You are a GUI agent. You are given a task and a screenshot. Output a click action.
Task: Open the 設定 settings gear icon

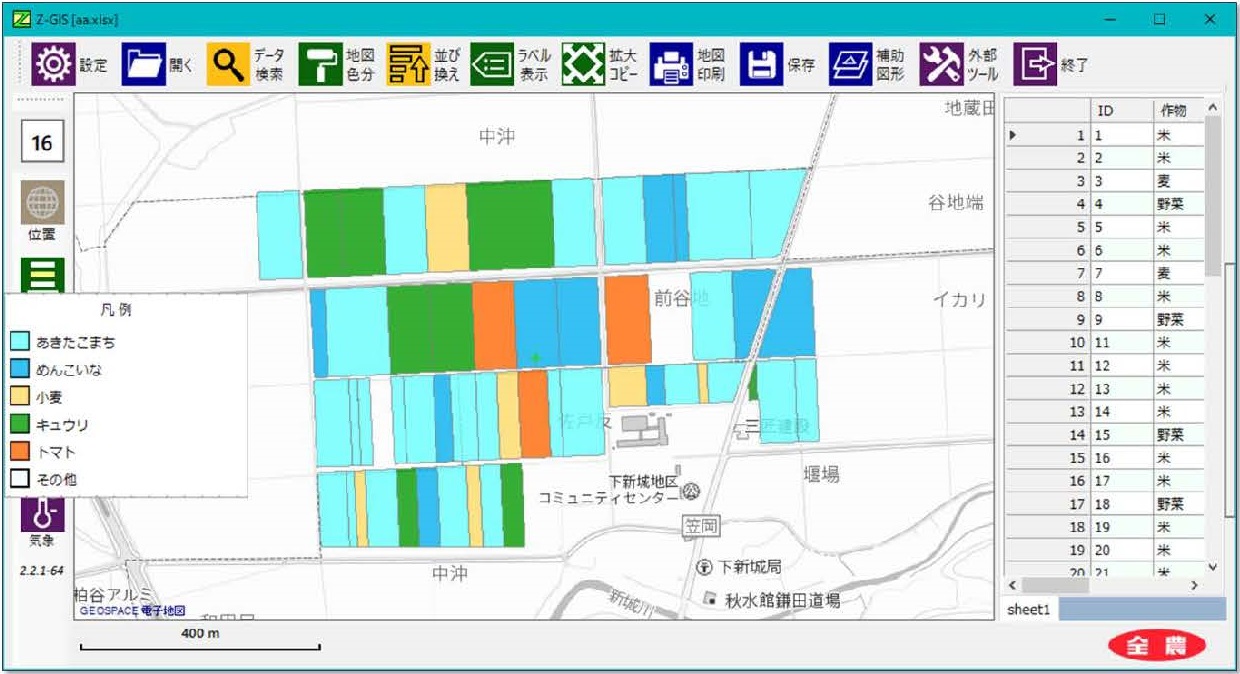click(52, 65)
